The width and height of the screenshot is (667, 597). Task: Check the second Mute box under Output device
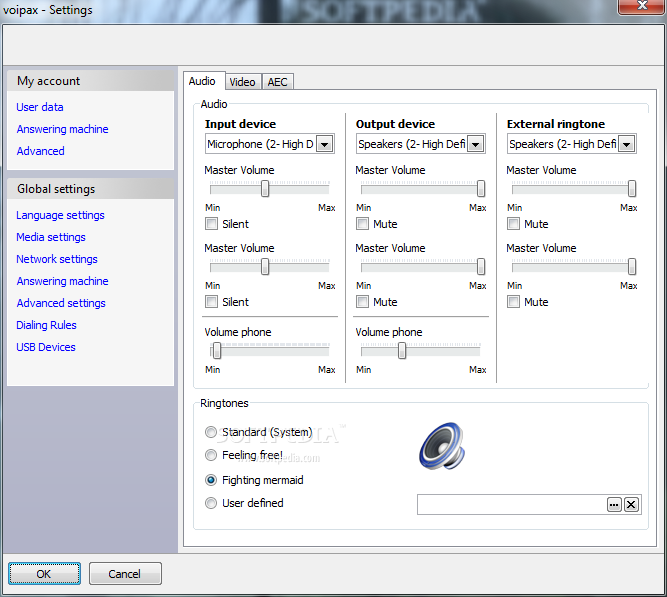pyautogui.click(x=362, y=302)
